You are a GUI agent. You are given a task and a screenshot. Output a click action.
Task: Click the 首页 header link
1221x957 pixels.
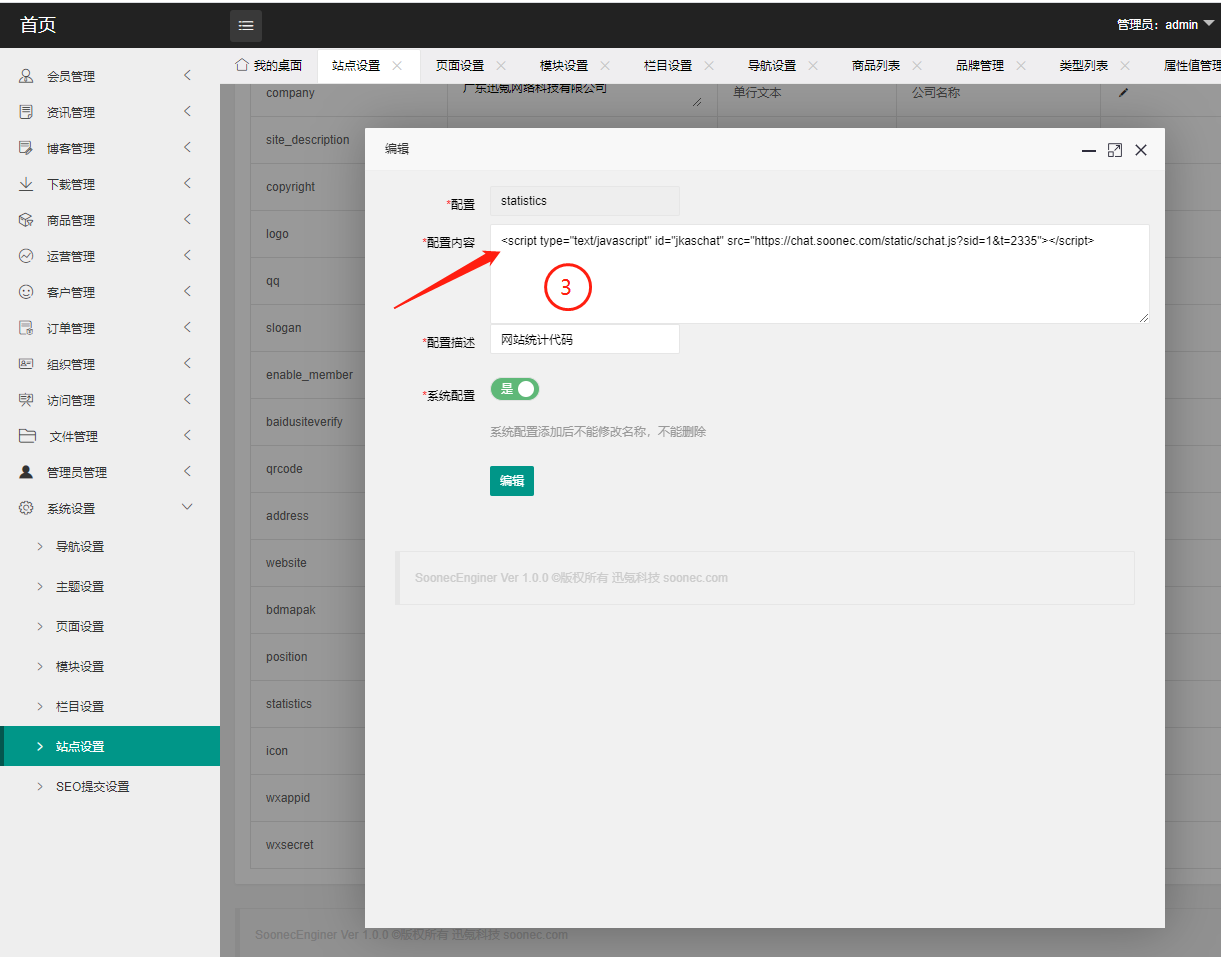tap(38, 25)
